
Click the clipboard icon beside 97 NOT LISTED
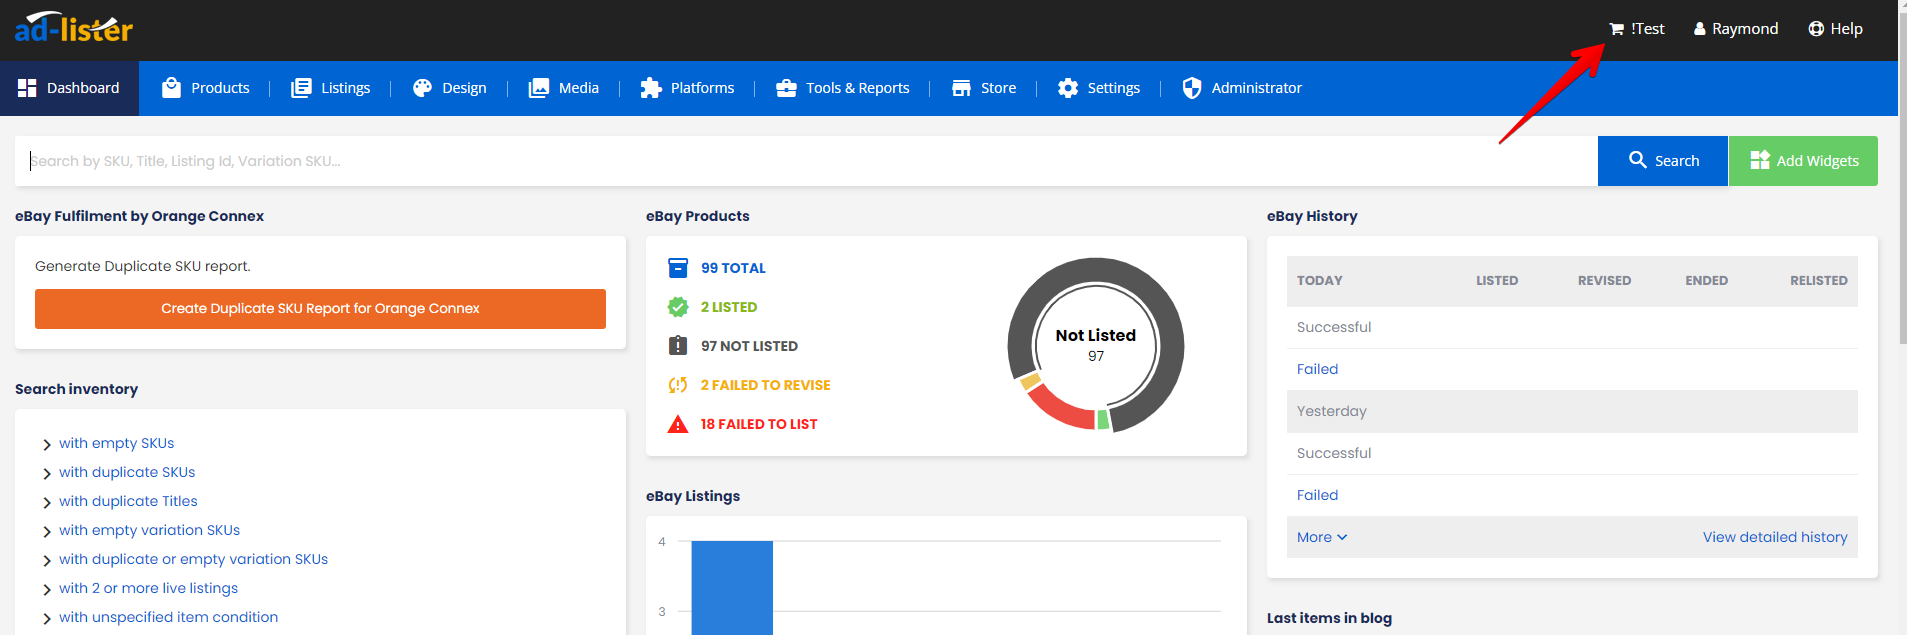point(678,346)
